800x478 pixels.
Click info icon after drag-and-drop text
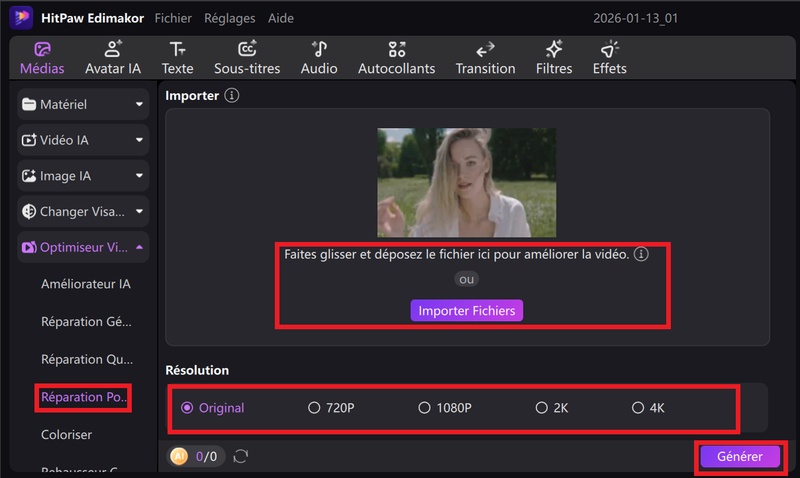tap(641, 254)
